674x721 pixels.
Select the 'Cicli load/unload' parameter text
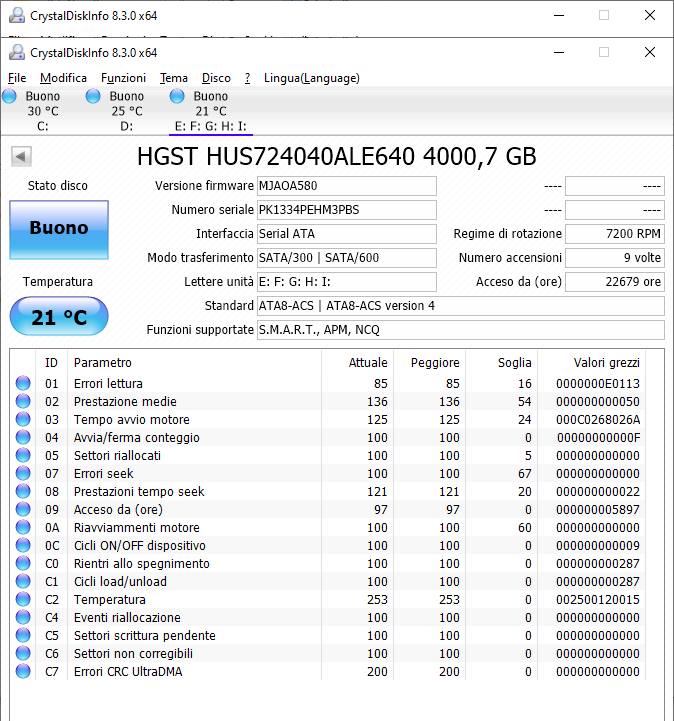120,582
